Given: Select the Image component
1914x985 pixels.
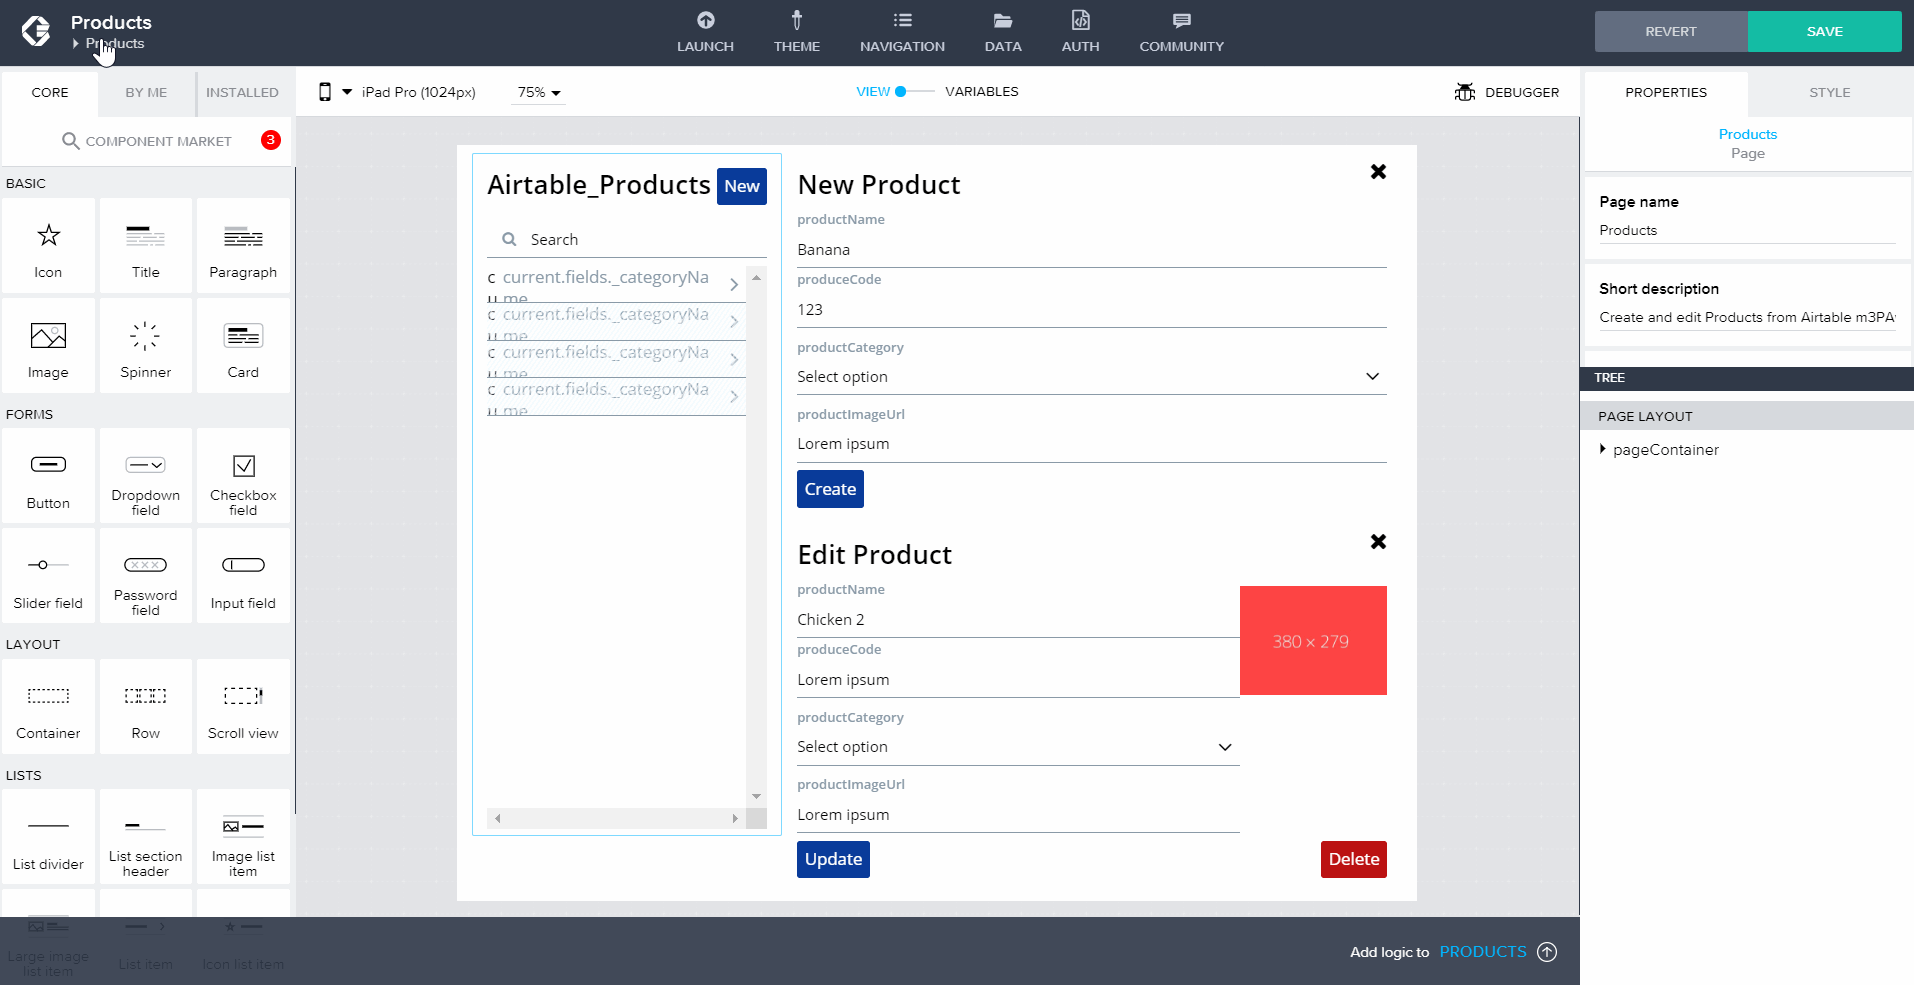Looking at the screenshot, I should 48,345.
